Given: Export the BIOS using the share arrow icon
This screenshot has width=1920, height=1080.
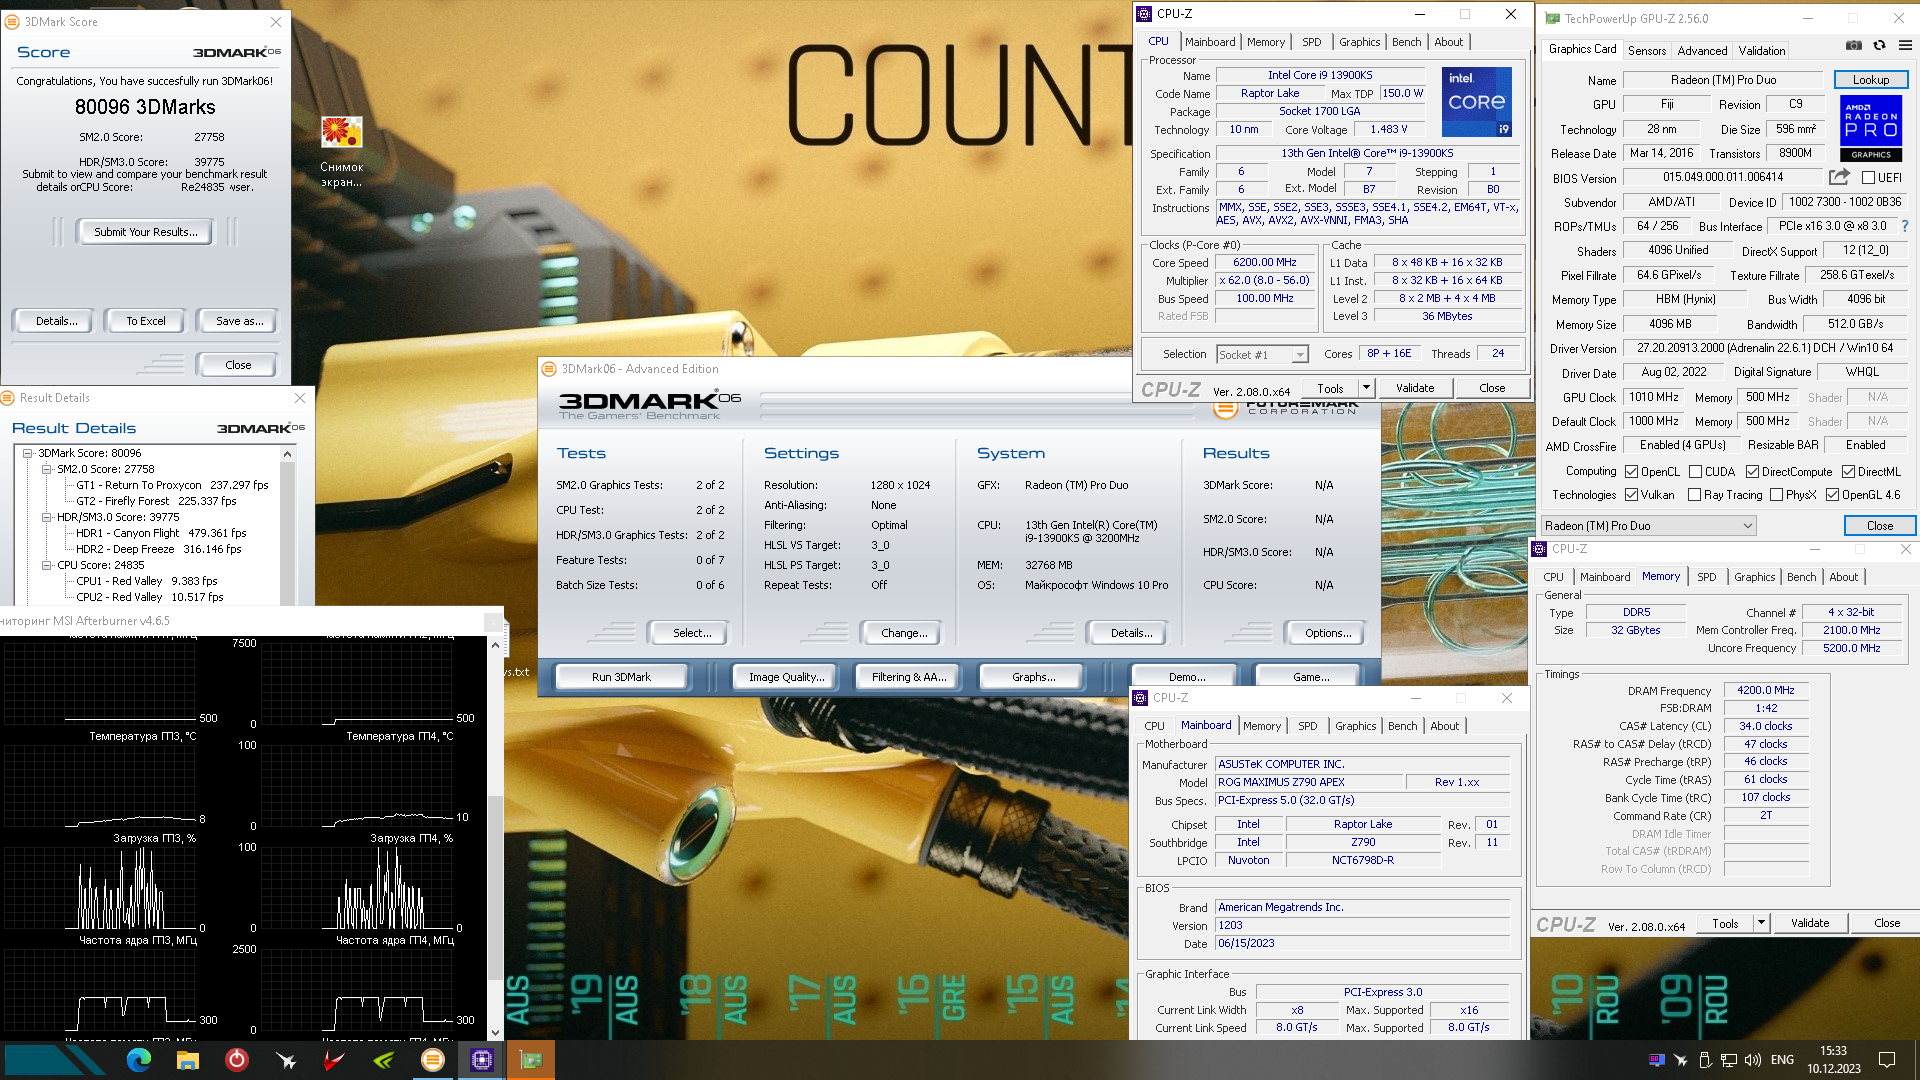Looking at the screenshot, I should click(1839, 177).
